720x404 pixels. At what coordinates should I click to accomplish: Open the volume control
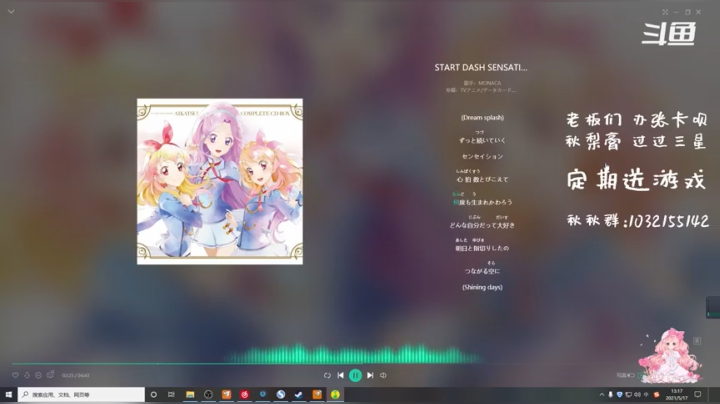[x=383, y=375]
